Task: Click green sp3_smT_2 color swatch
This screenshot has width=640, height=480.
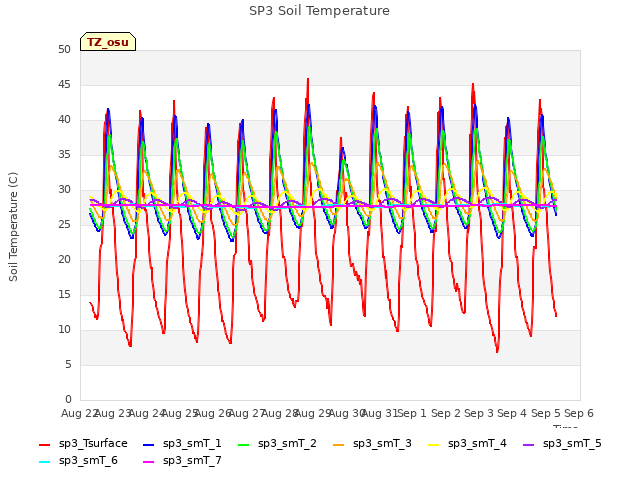Action: click(x=244, y=444)
